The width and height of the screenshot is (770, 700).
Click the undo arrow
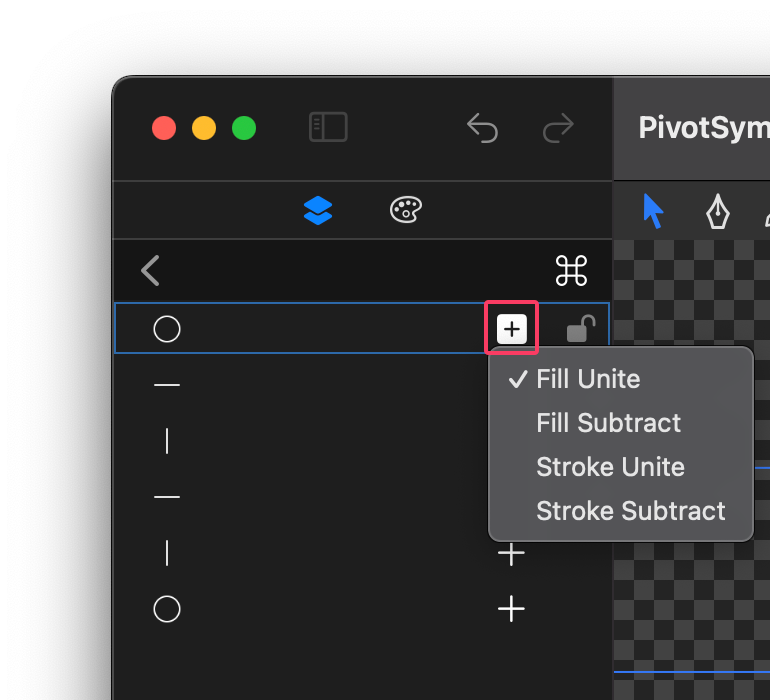482,128
